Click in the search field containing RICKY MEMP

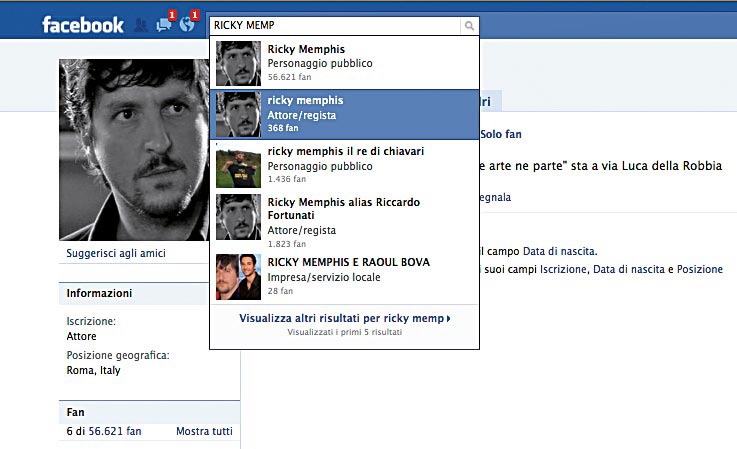[x=334, y=26]
